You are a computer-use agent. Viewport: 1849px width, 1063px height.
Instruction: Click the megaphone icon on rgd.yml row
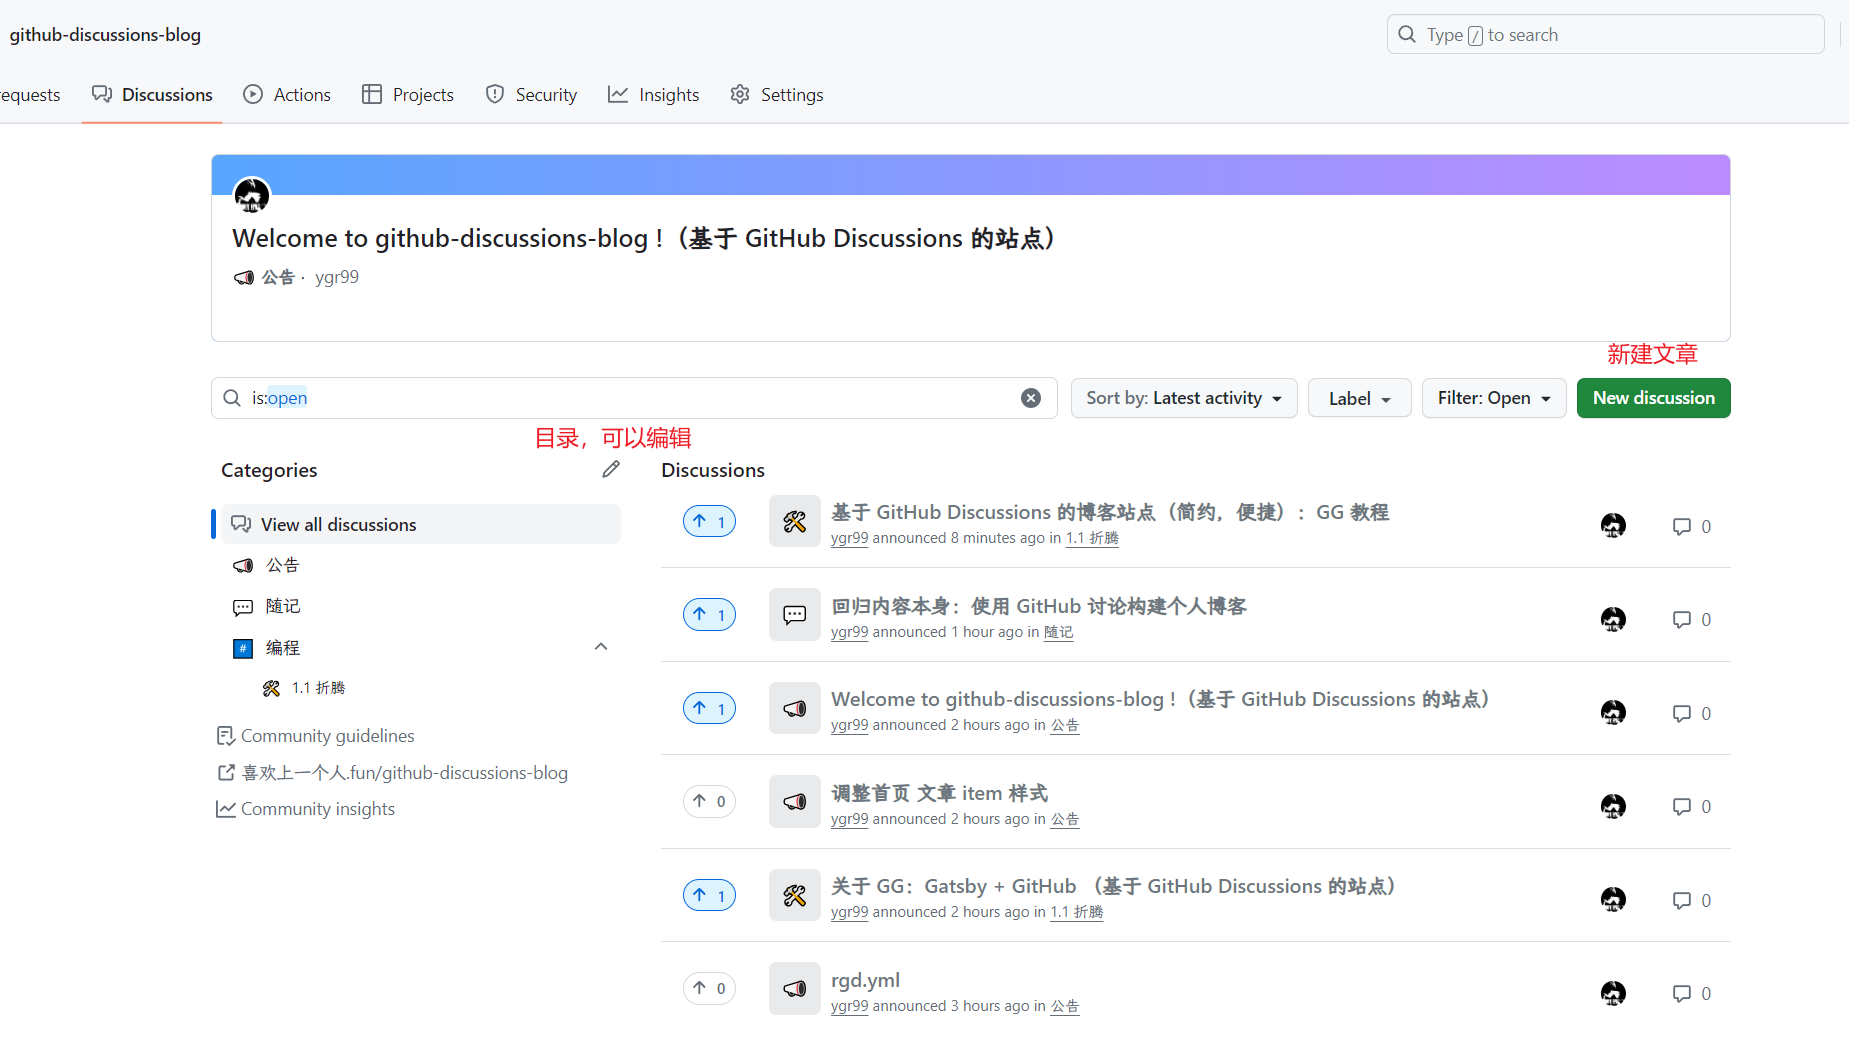(795, 988)
